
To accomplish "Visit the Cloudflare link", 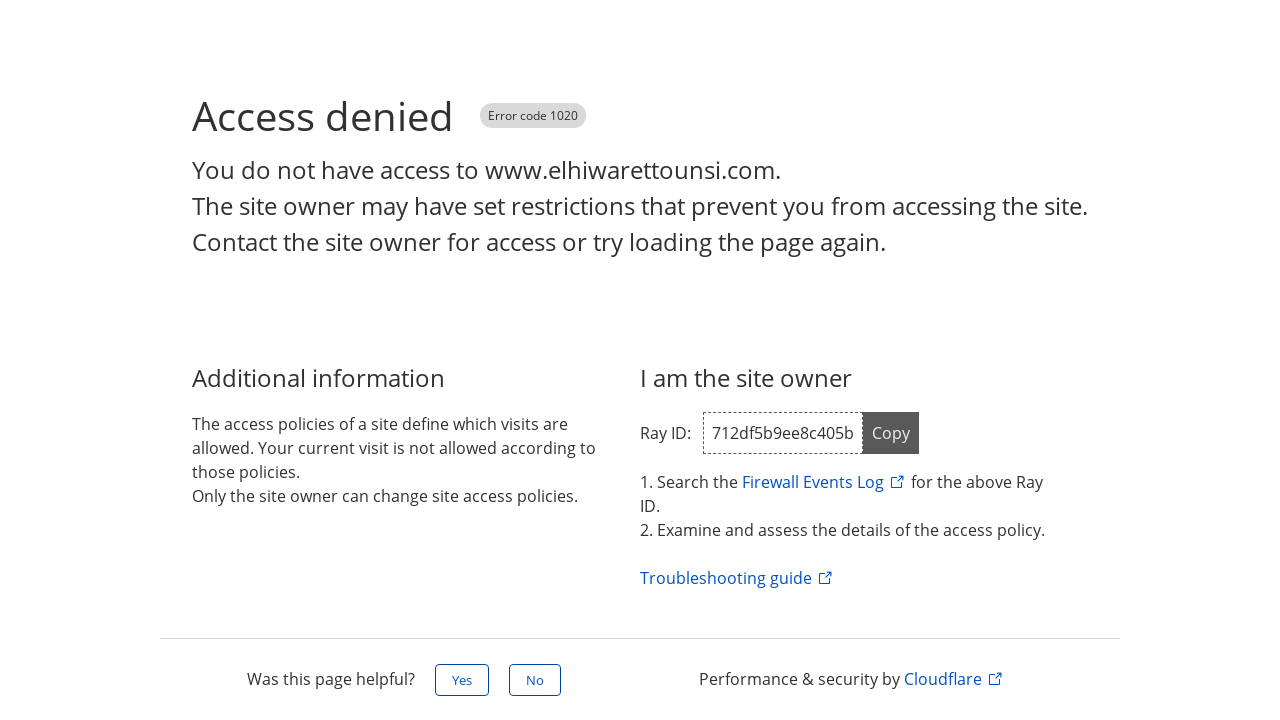I will 943,679.
